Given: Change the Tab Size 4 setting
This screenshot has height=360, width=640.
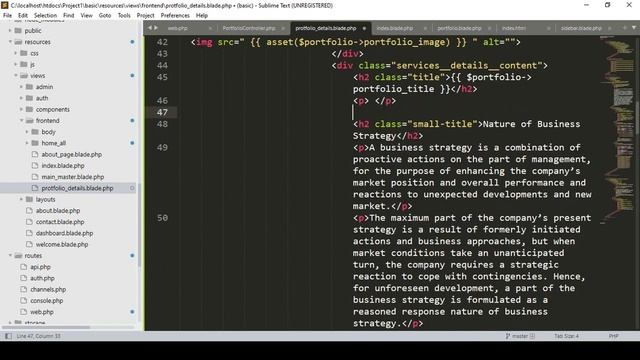Looking at the screenshot, I should tap(567, 336).
